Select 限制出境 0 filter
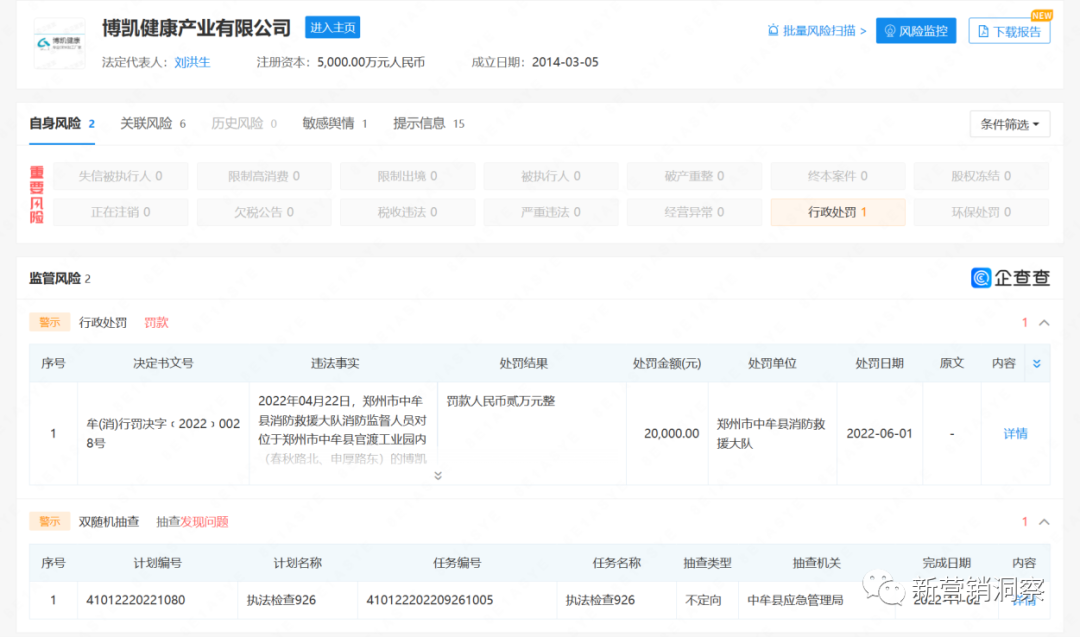 click(408, 176)
